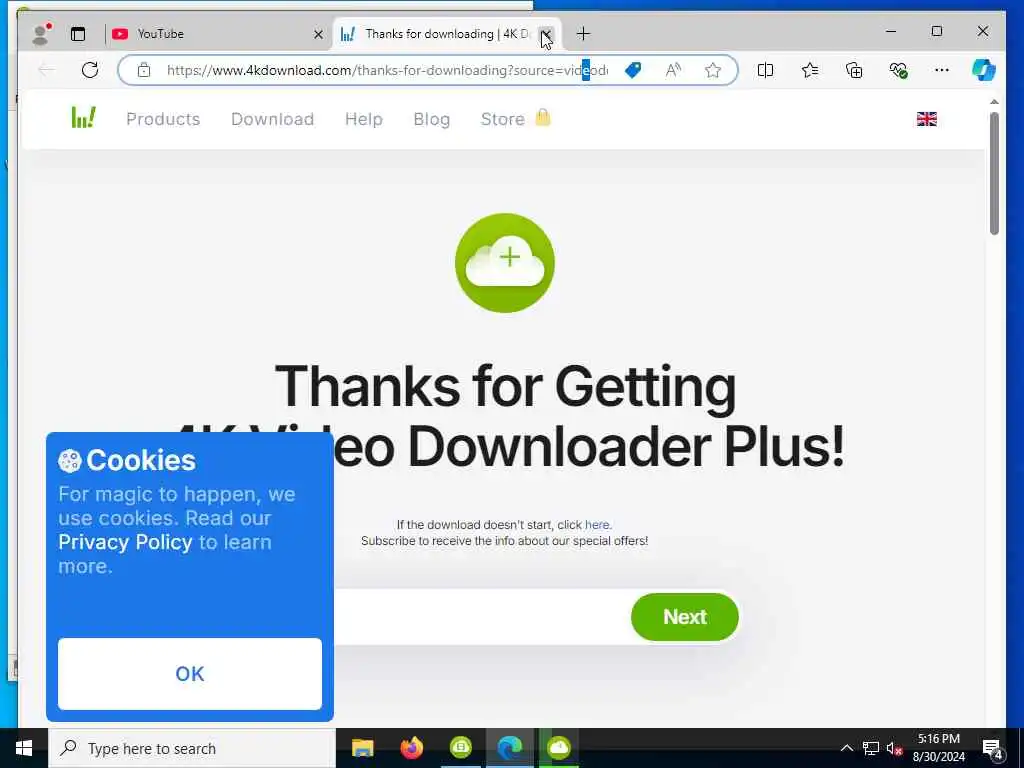Open the Download menu

272,119
